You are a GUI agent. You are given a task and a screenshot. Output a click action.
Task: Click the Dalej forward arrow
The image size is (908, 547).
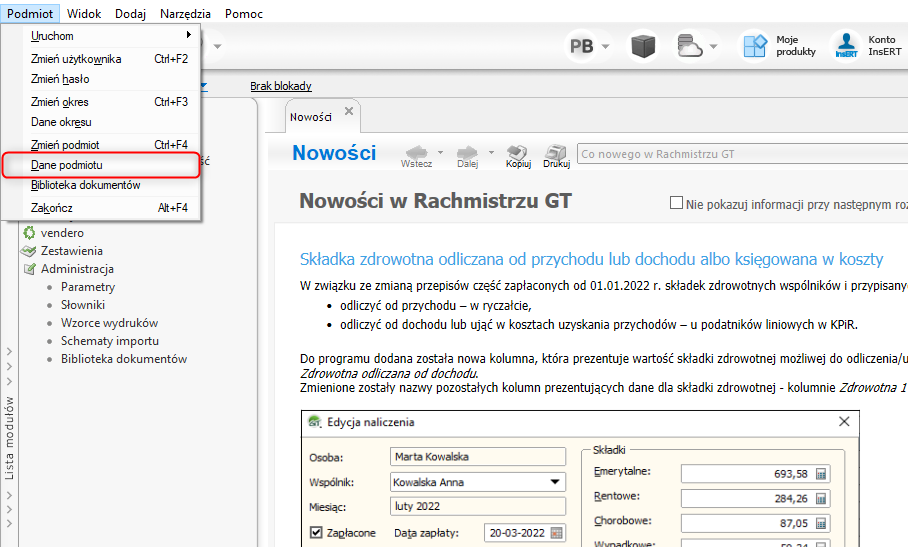pos(467,156)
